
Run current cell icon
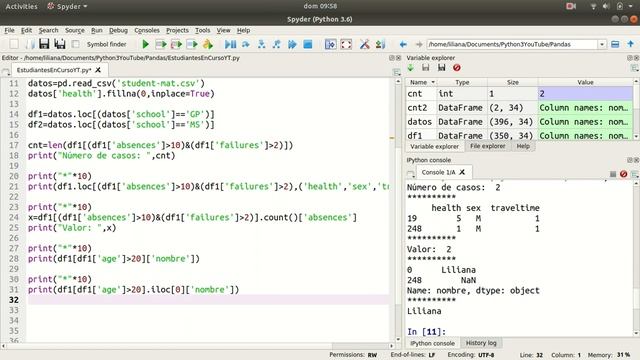[x=161, y=44]
